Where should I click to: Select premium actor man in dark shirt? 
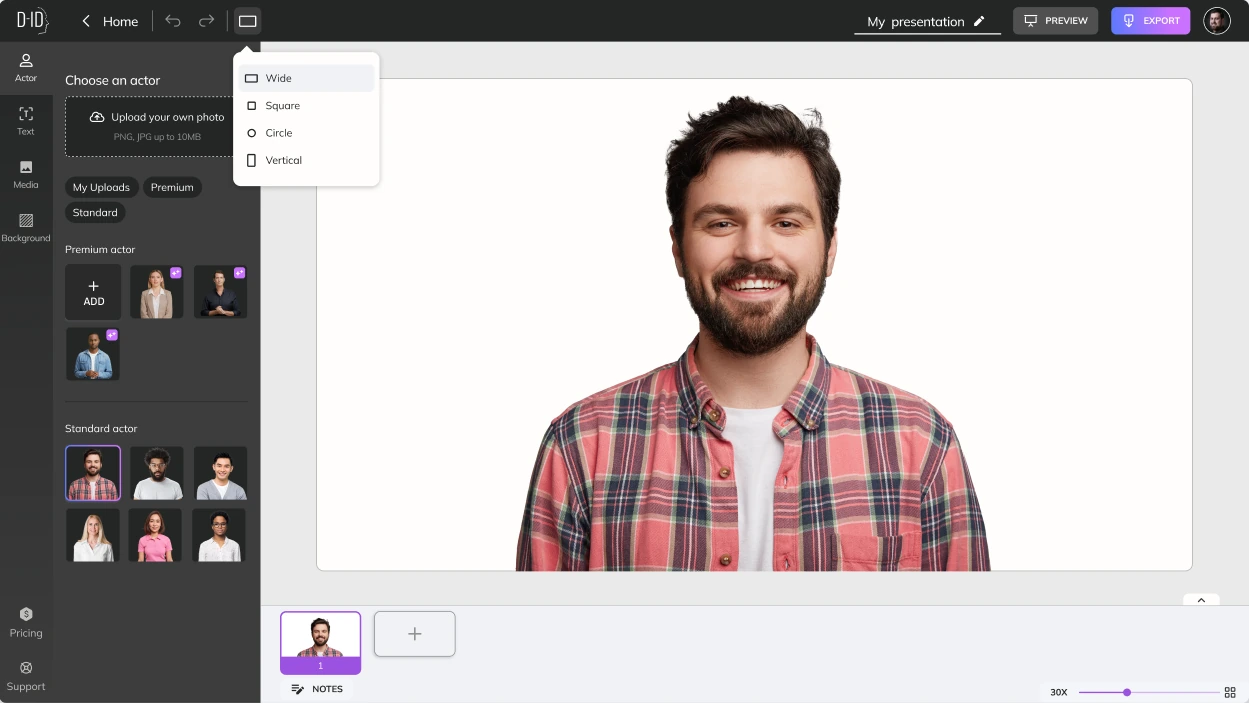pos(220,292)
